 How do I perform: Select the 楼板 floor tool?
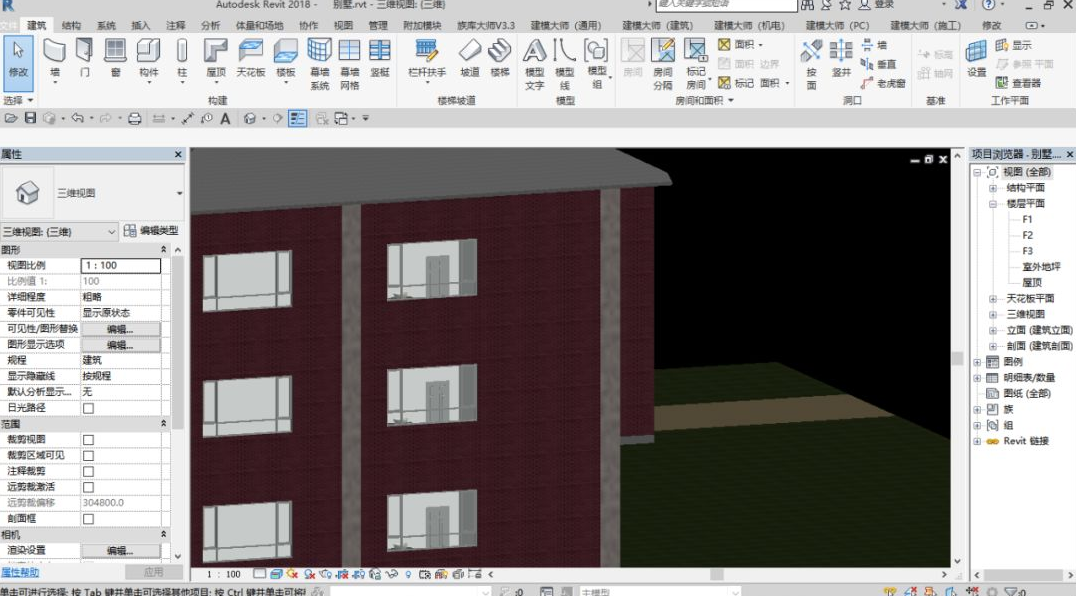(x=285, y=58)
